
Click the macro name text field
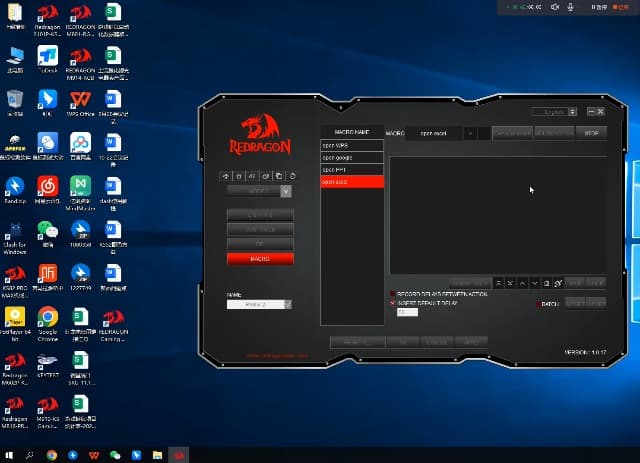click(433, 134)
